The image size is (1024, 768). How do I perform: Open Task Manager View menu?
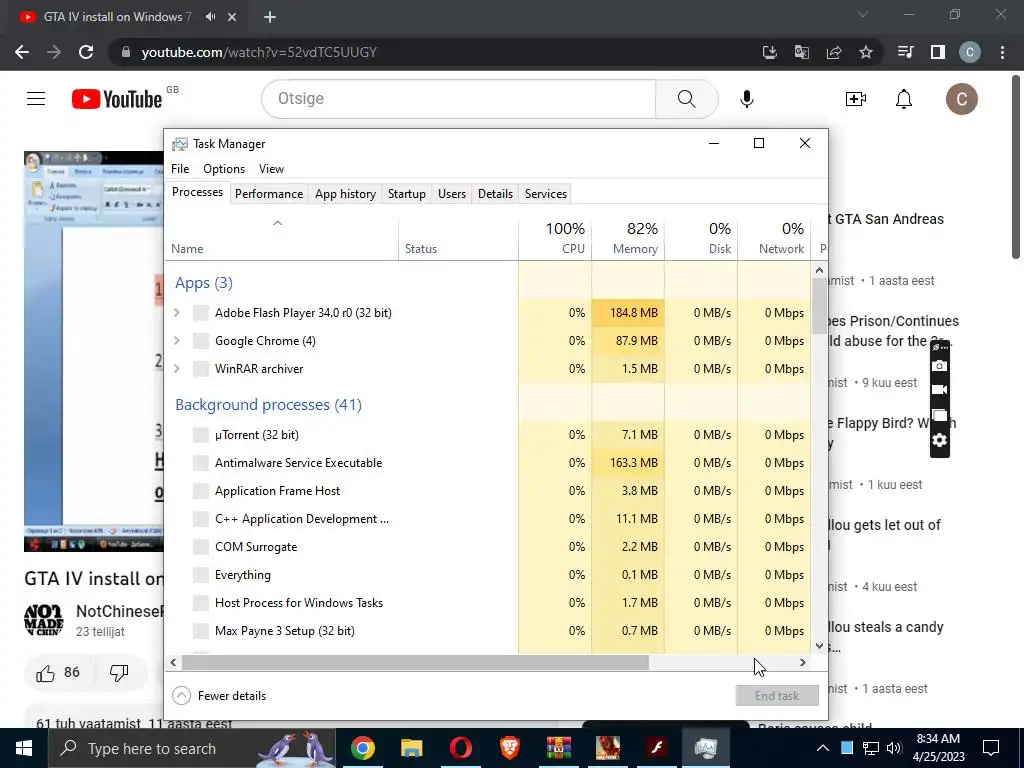(271, 168)
